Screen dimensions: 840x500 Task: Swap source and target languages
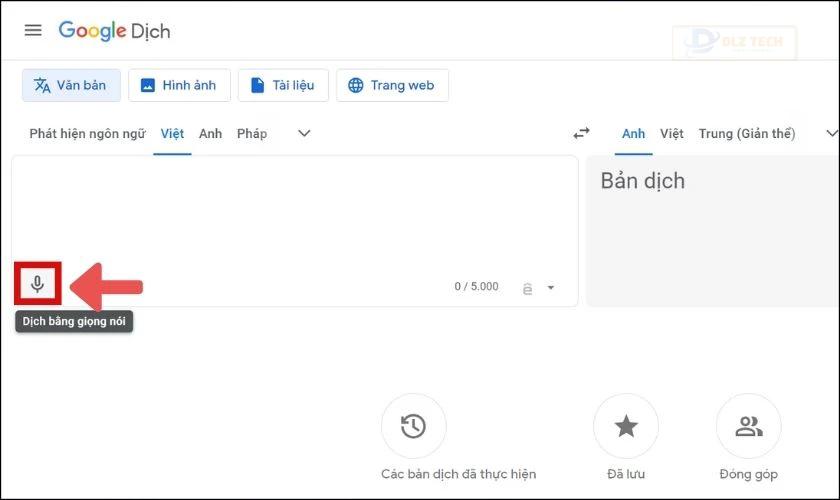tap(581, 133)
